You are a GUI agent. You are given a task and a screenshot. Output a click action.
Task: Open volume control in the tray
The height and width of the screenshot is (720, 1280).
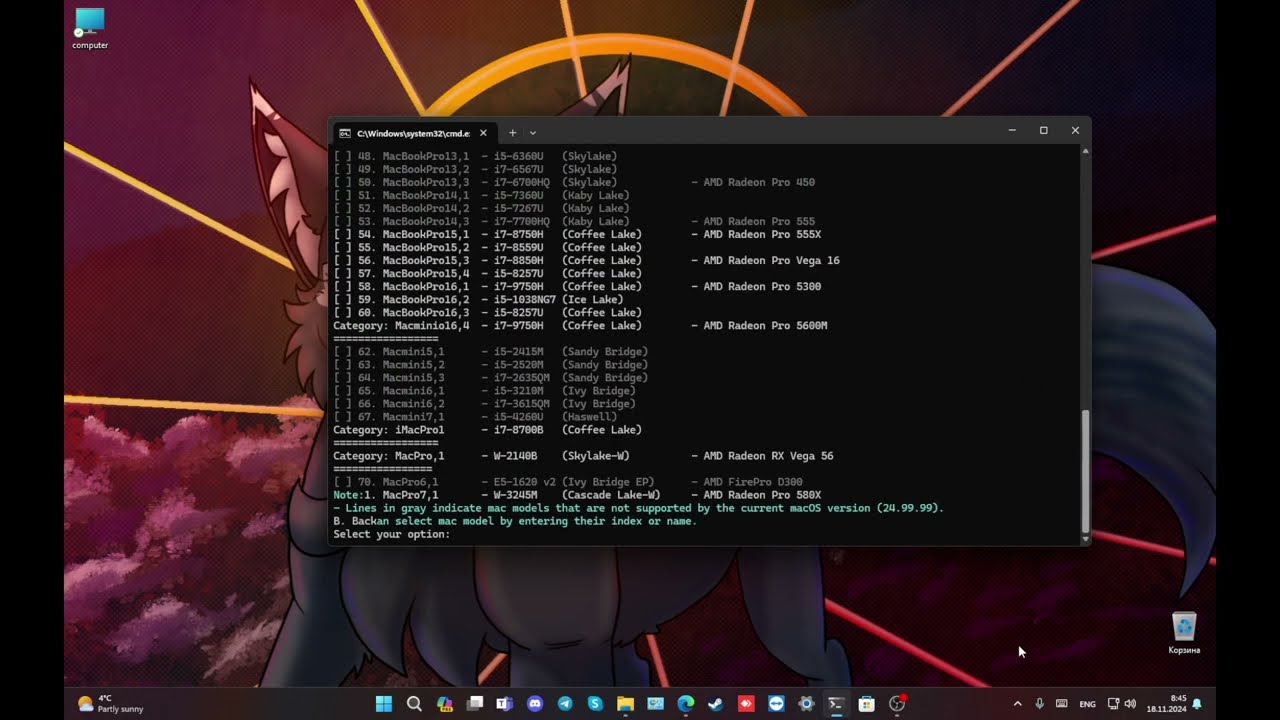(1131, 704)
